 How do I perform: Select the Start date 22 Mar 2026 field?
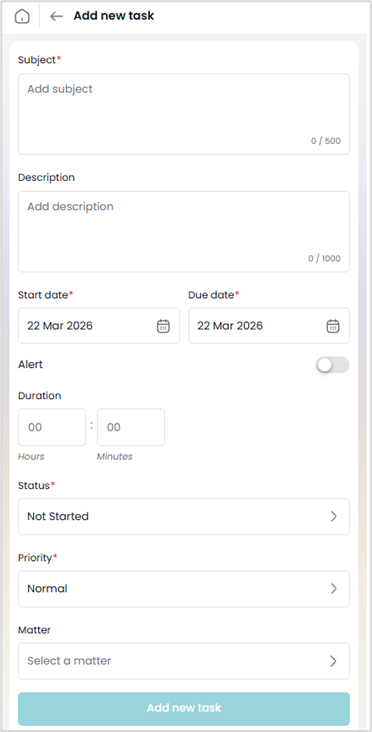click(x=99, y=326)
